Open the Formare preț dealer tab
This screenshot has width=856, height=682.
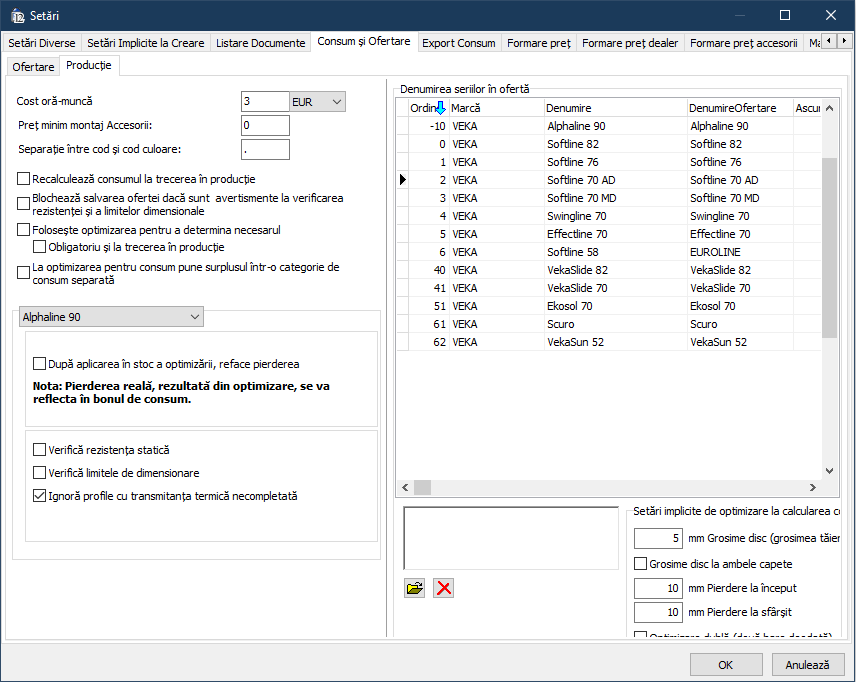coord(629,43)
